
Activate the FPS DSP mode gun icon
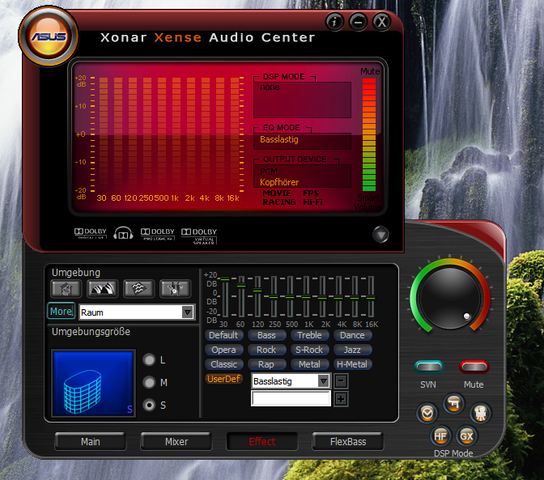453,403
